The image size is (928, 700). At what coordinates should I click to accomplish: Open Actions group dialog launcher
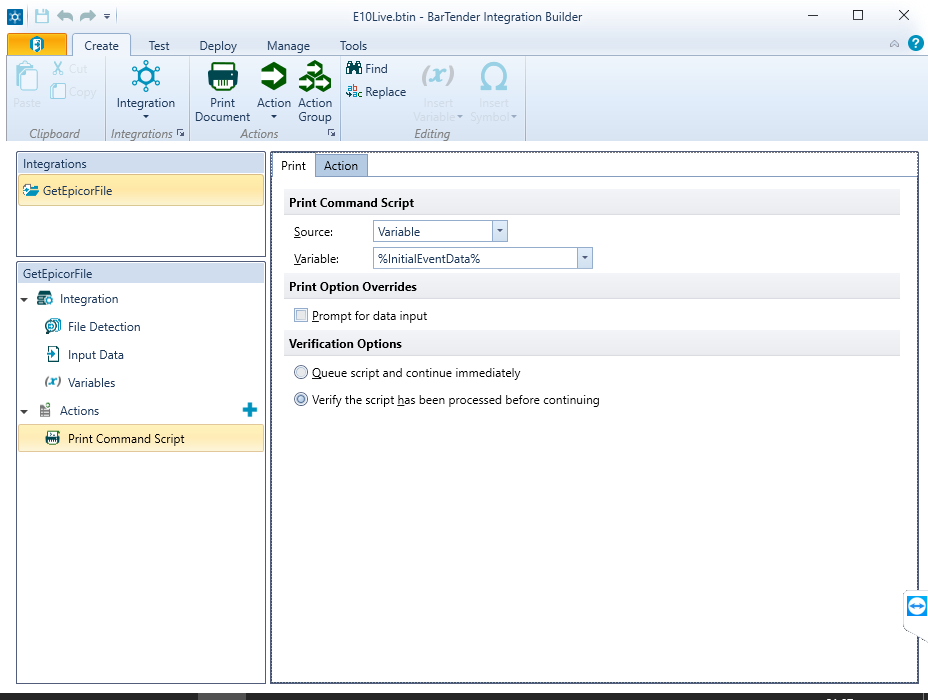[332, 133]
